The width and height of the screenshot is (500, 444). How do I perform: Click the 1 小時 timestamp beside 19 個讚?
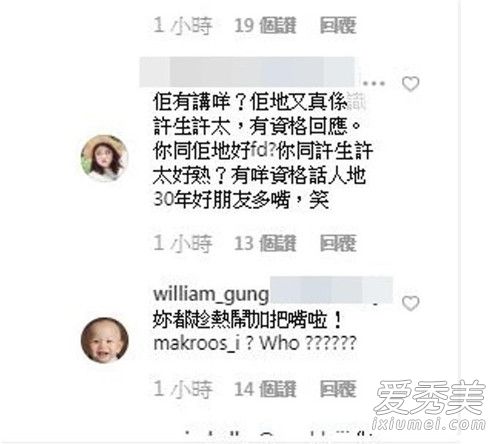pos(183,25)
